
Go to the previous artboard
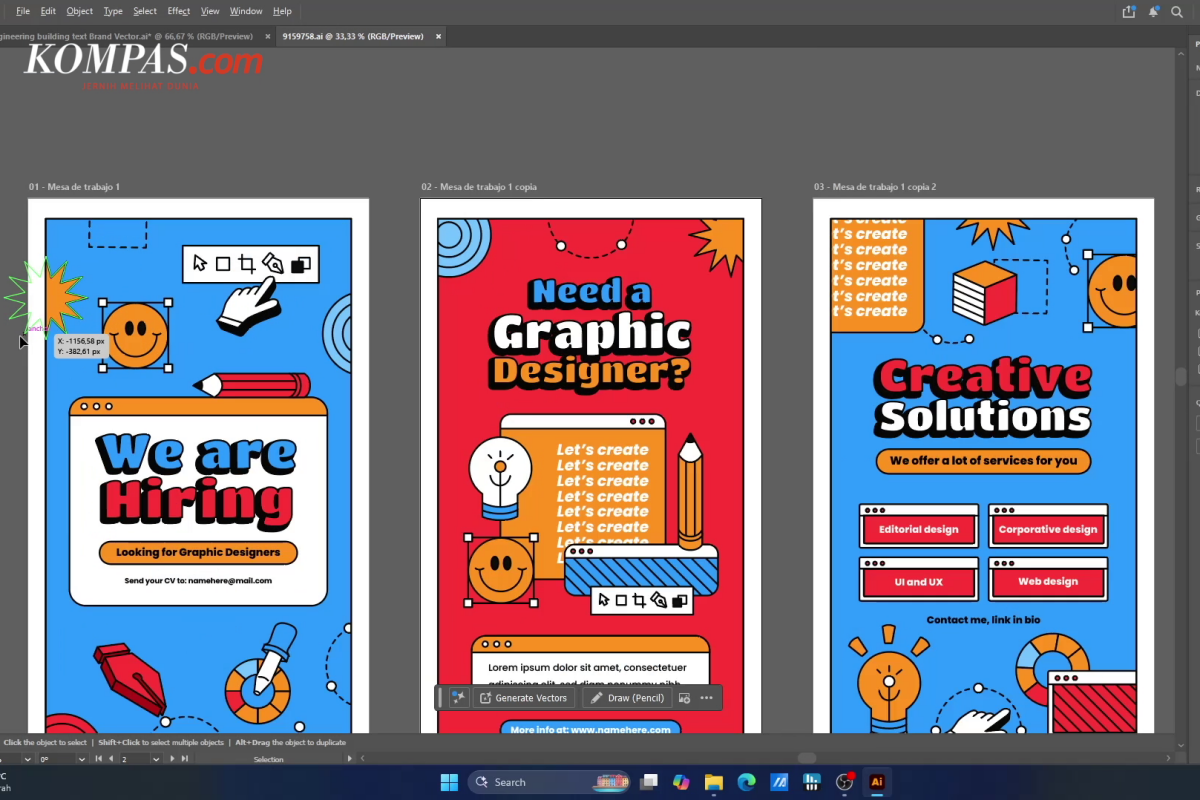point(110,759)
